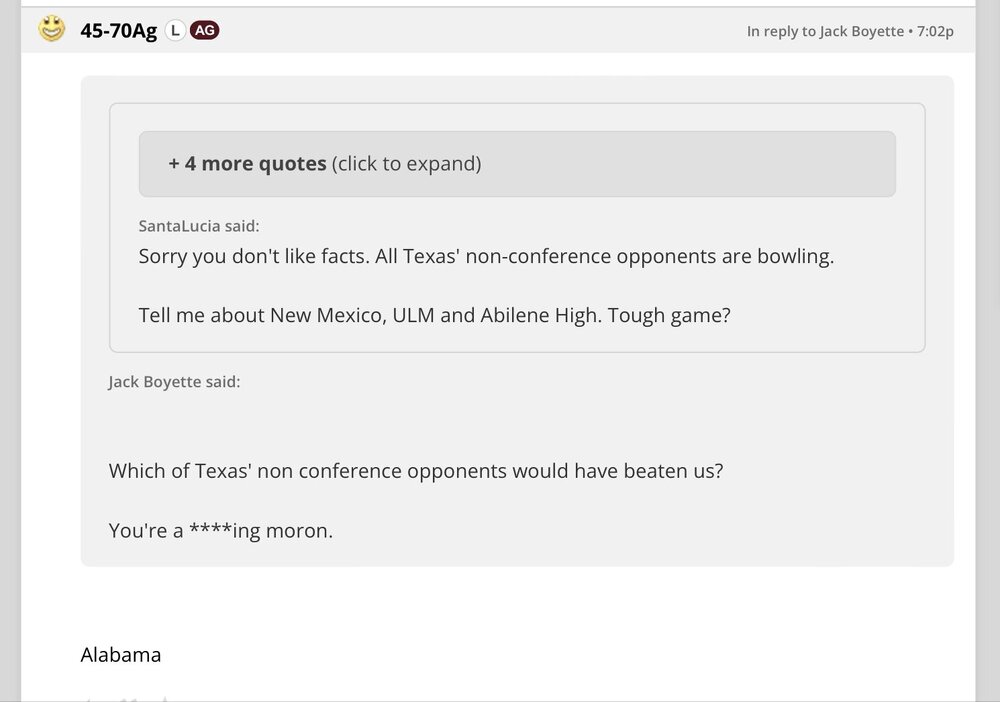Click the Which of Texas' non conference line
This screenshot has height=702, width=1000.
coord(415,470)
